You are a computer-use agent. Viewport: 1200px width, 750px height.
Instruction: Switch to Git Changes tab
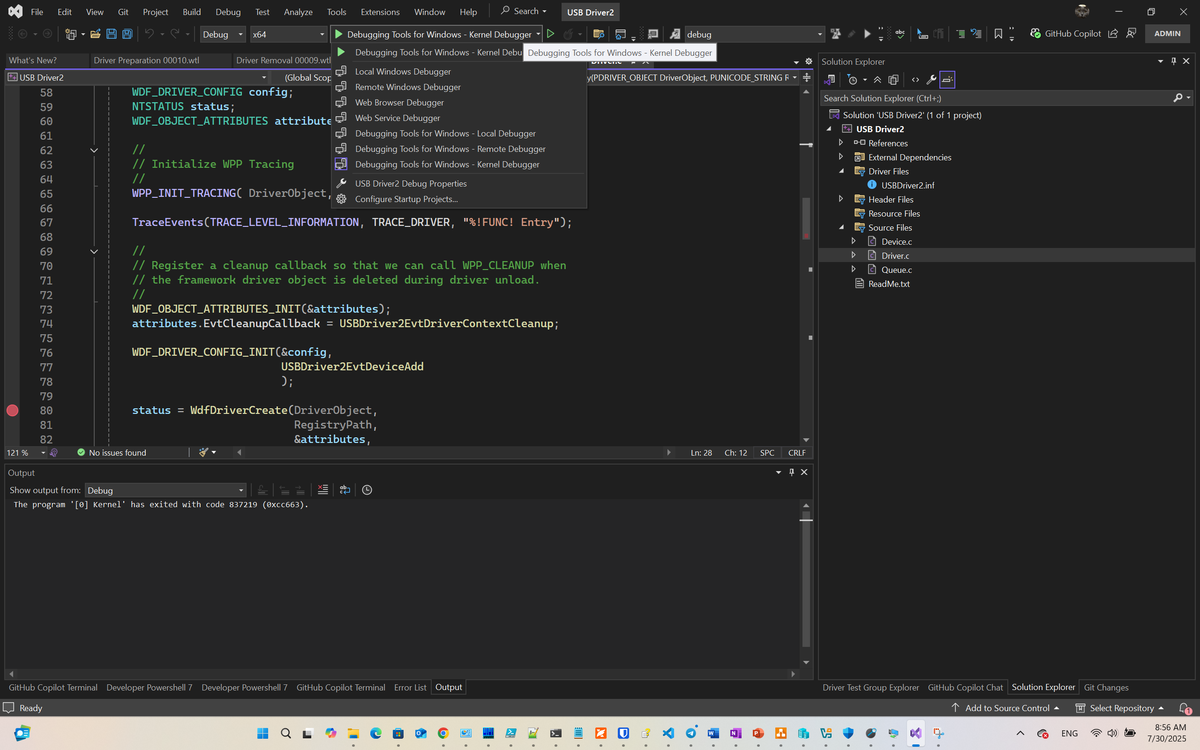click(x=1106, y=688)
